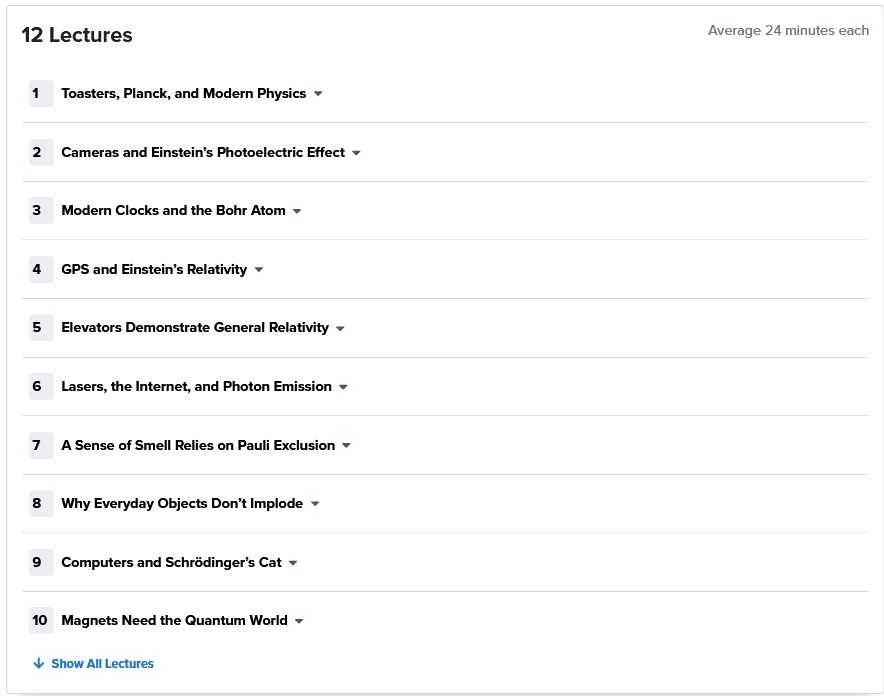The width and height of the screenshot is (884, 696).
Task: Open lecture title Elevators Demonstrate General Relativity
Action: click(x=195, y=328)
